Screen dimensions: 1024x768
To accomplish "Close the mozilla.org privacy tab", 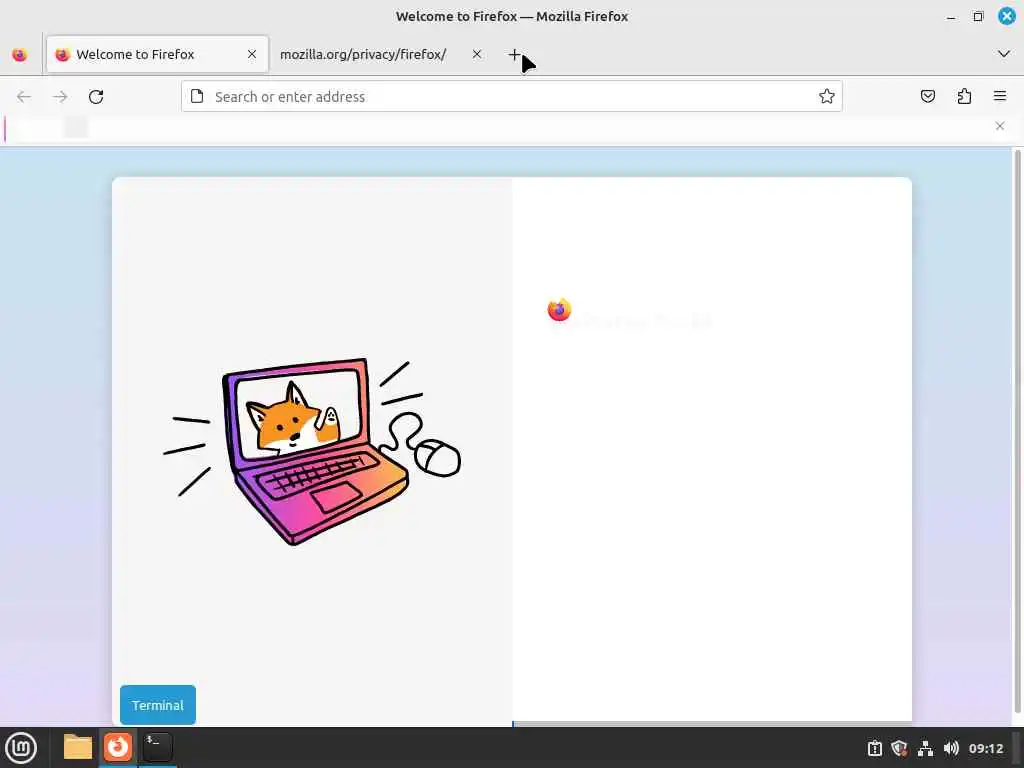I will 477,54.
